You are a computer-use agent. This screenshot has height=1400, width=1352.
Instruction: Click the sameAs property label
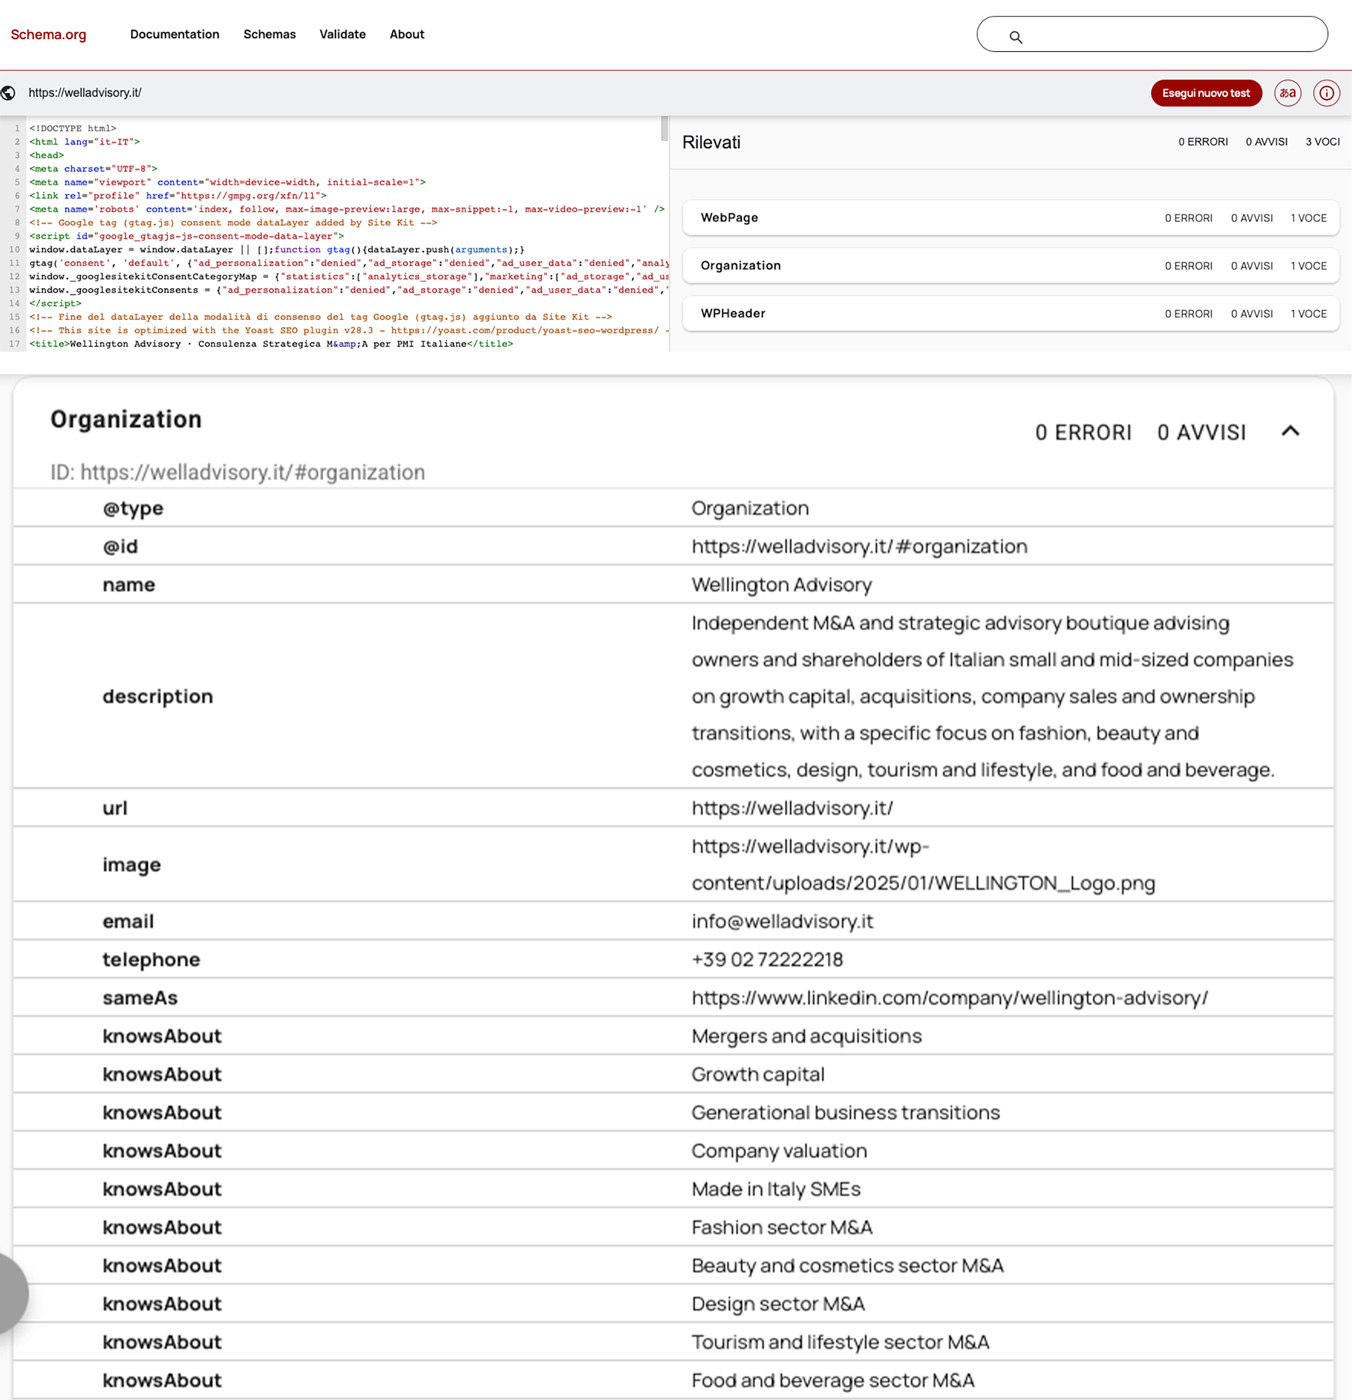[x=140, y=997]
